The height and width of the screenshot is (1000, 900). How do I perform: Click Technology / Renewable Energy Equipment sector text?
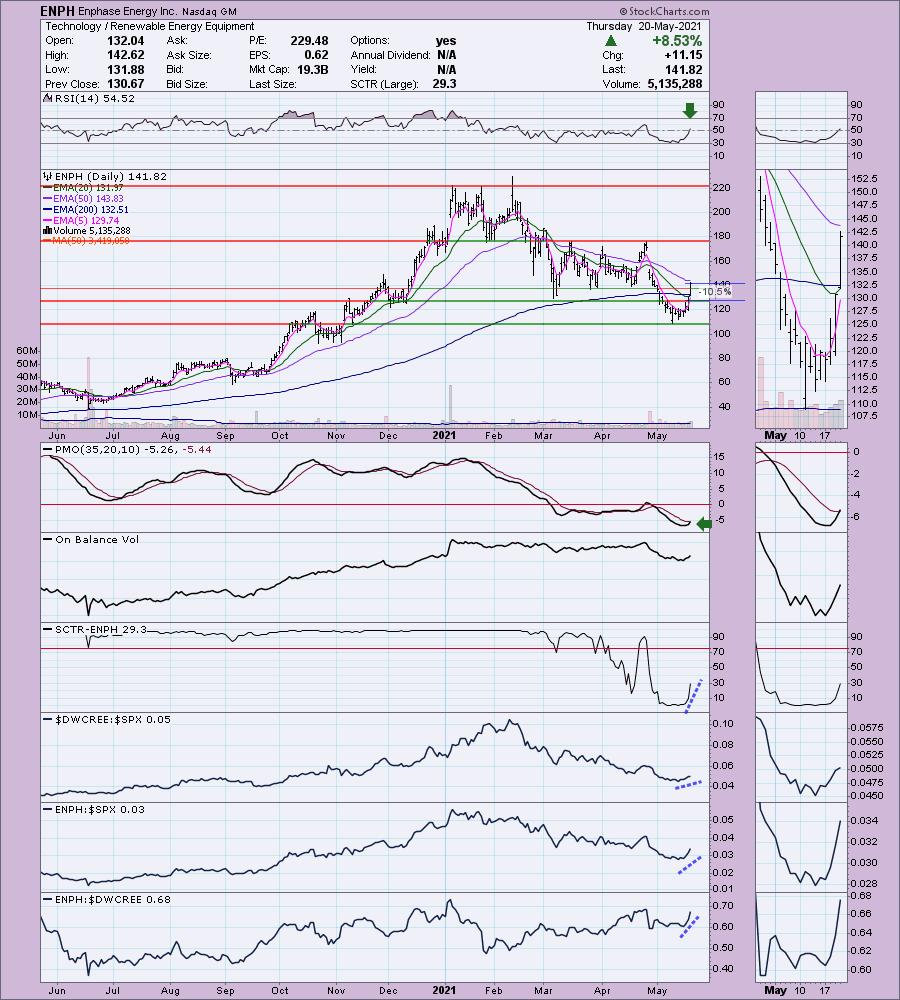pyautogui.click(x=150, y=26)
